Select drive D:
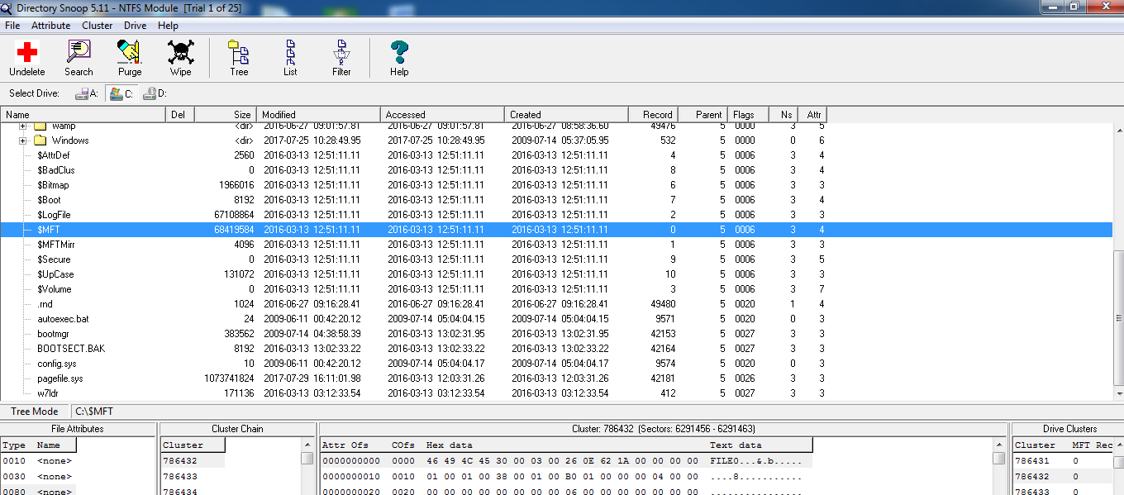 point(154,94)
